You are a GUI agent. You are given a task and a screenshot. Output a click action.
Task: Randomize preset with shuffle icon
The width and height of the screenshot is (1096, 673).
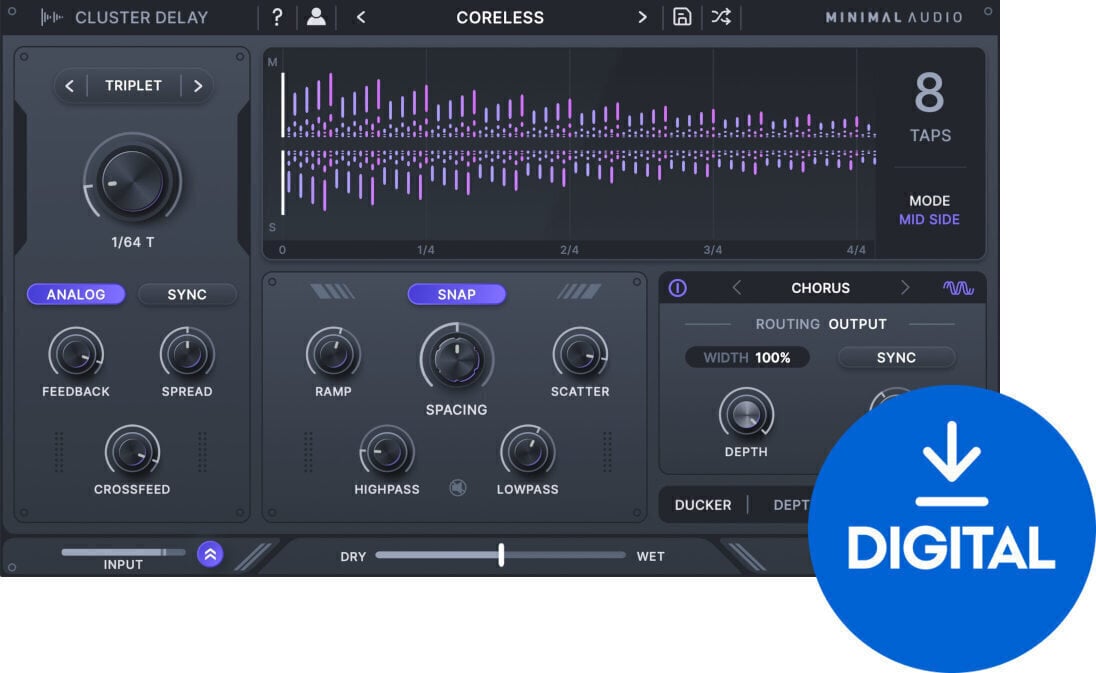(x=721, y=17)
